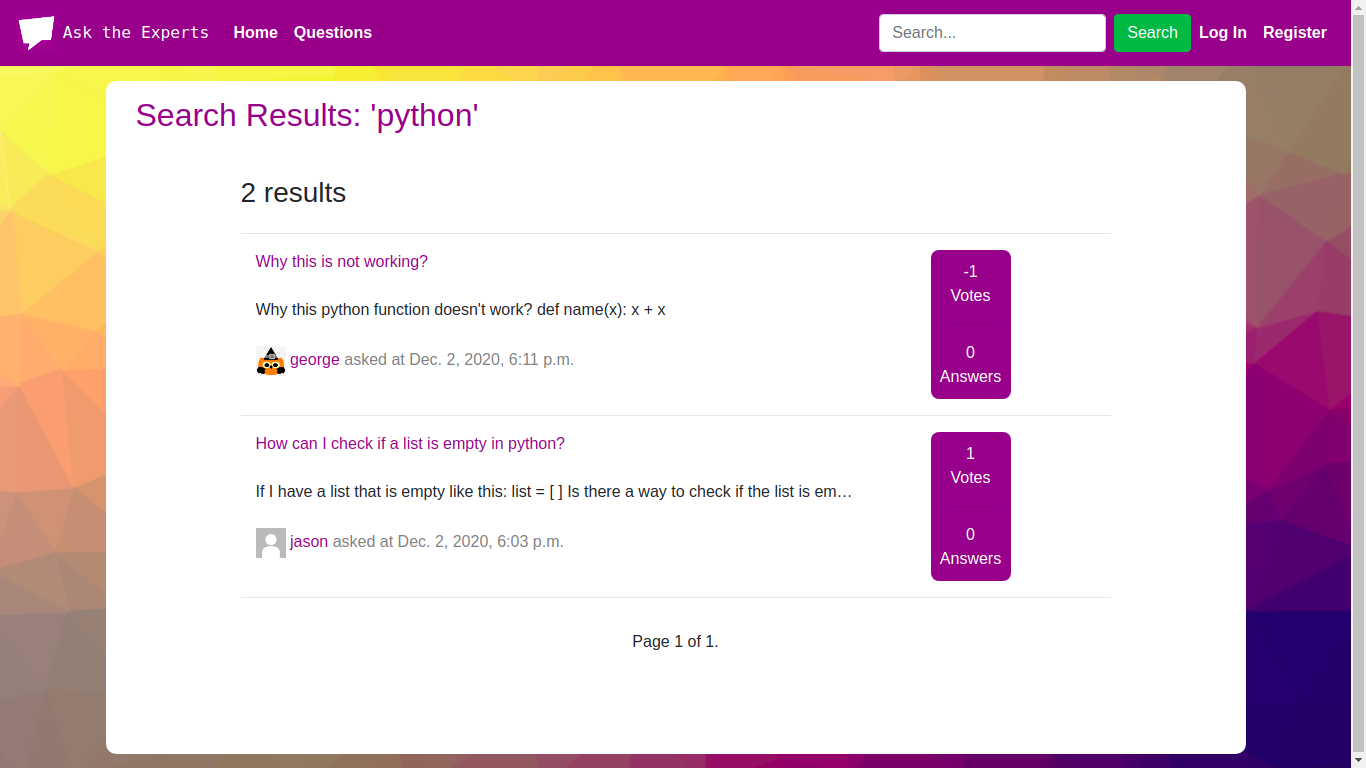Go to the Home menu item
The width and height of the screenshot is (1366, 768).
click(x=255, y=33)
